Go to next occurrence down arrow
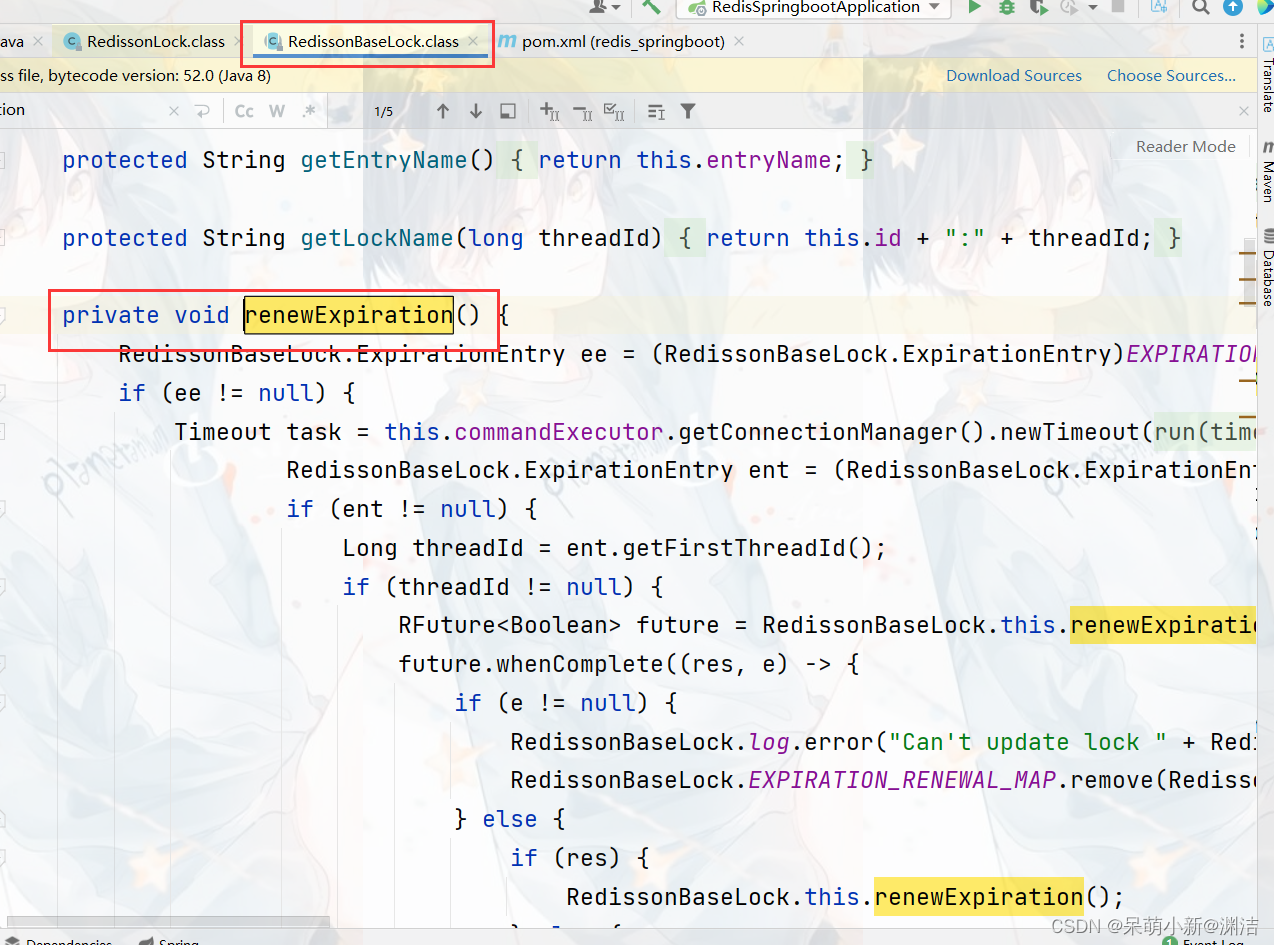The image size is (1274, 945). tap(476, 111)
